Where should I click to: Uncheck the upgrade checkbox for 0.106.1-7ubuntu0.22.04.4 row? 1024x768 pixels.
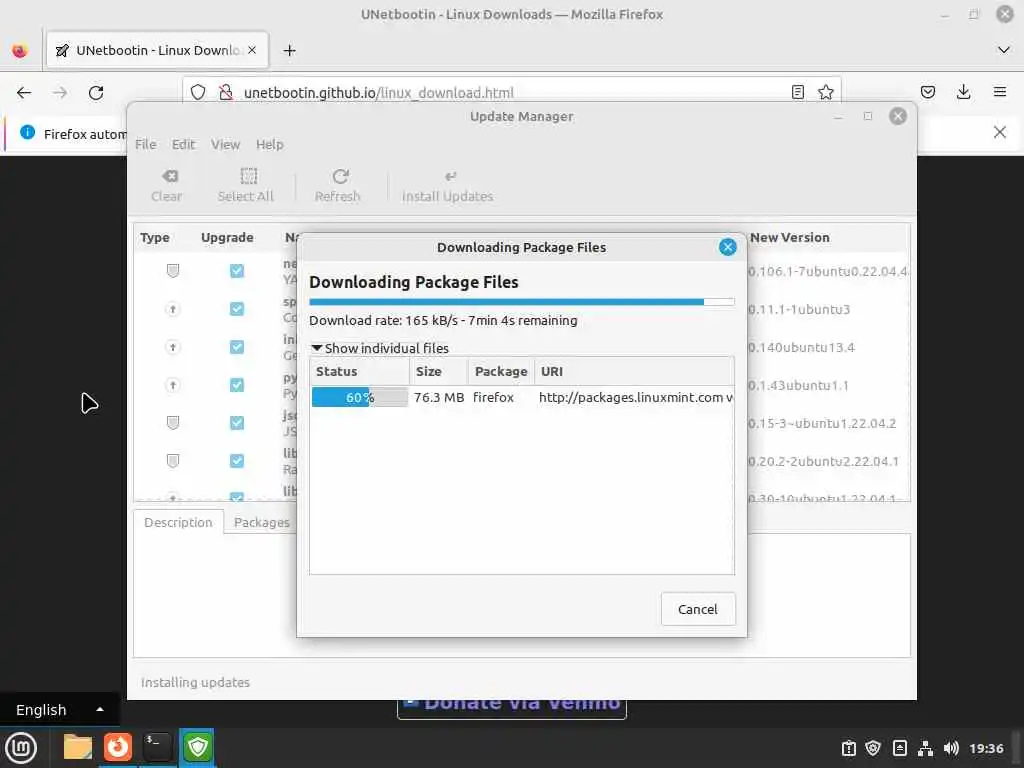(236, 270)
